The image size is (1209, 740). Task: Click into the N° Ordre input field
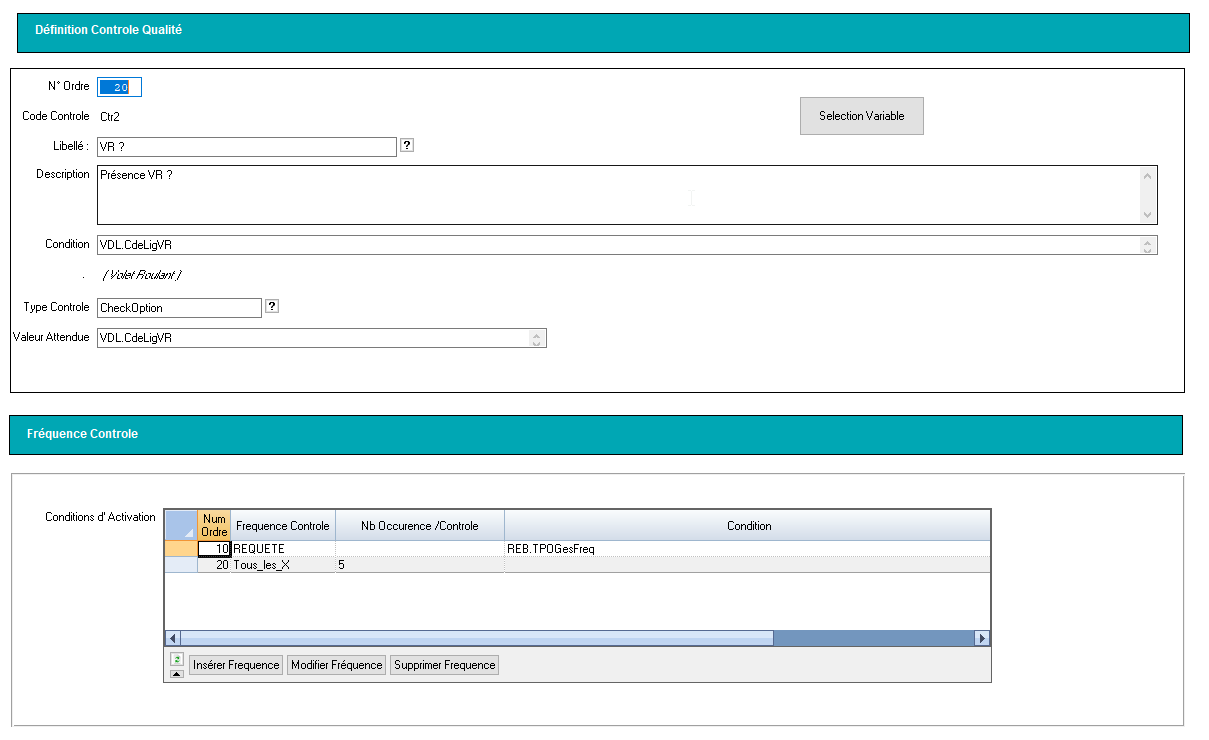click(120, 87)
